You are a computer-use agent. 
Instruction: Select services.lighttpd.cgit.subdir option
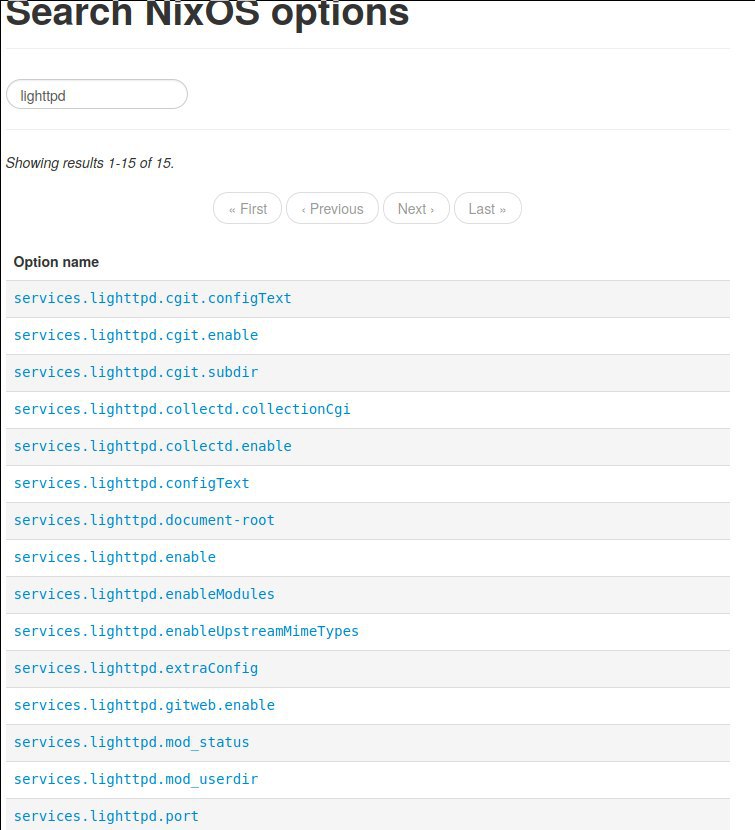coord(136,373)
